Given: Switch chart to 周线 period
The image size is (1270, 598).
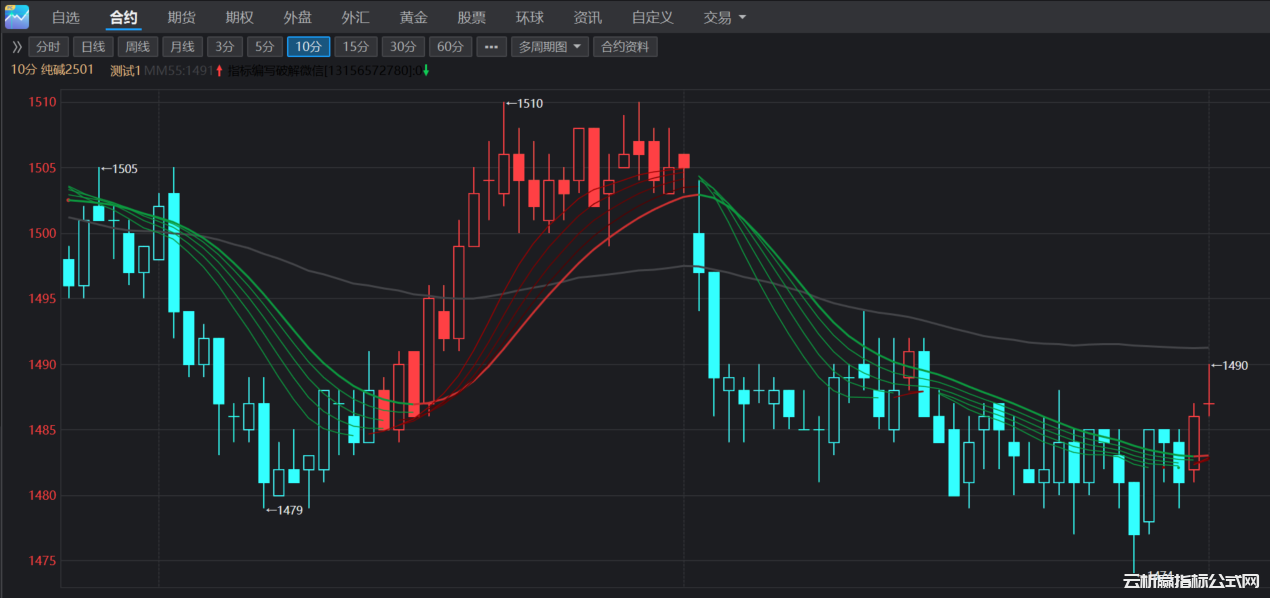Looking at the screenshot, I should tap(137, 47).
